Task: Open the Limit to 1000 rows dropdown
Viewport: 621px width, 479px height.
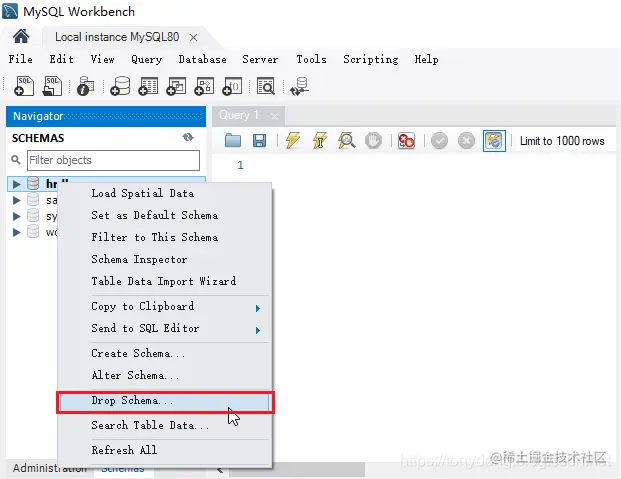Action: point(562,141)
